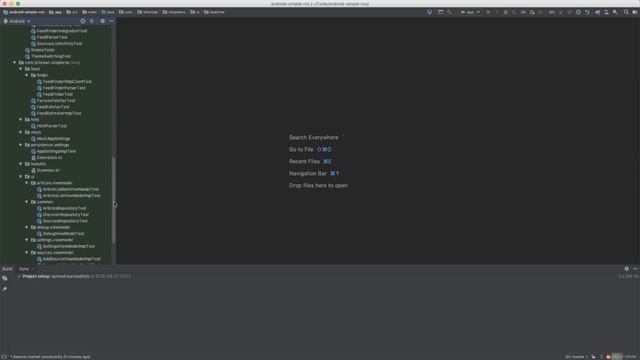Click the Project panel vertical scrollbar
Viewport: 640px width, 360px height.
(113, 200)
